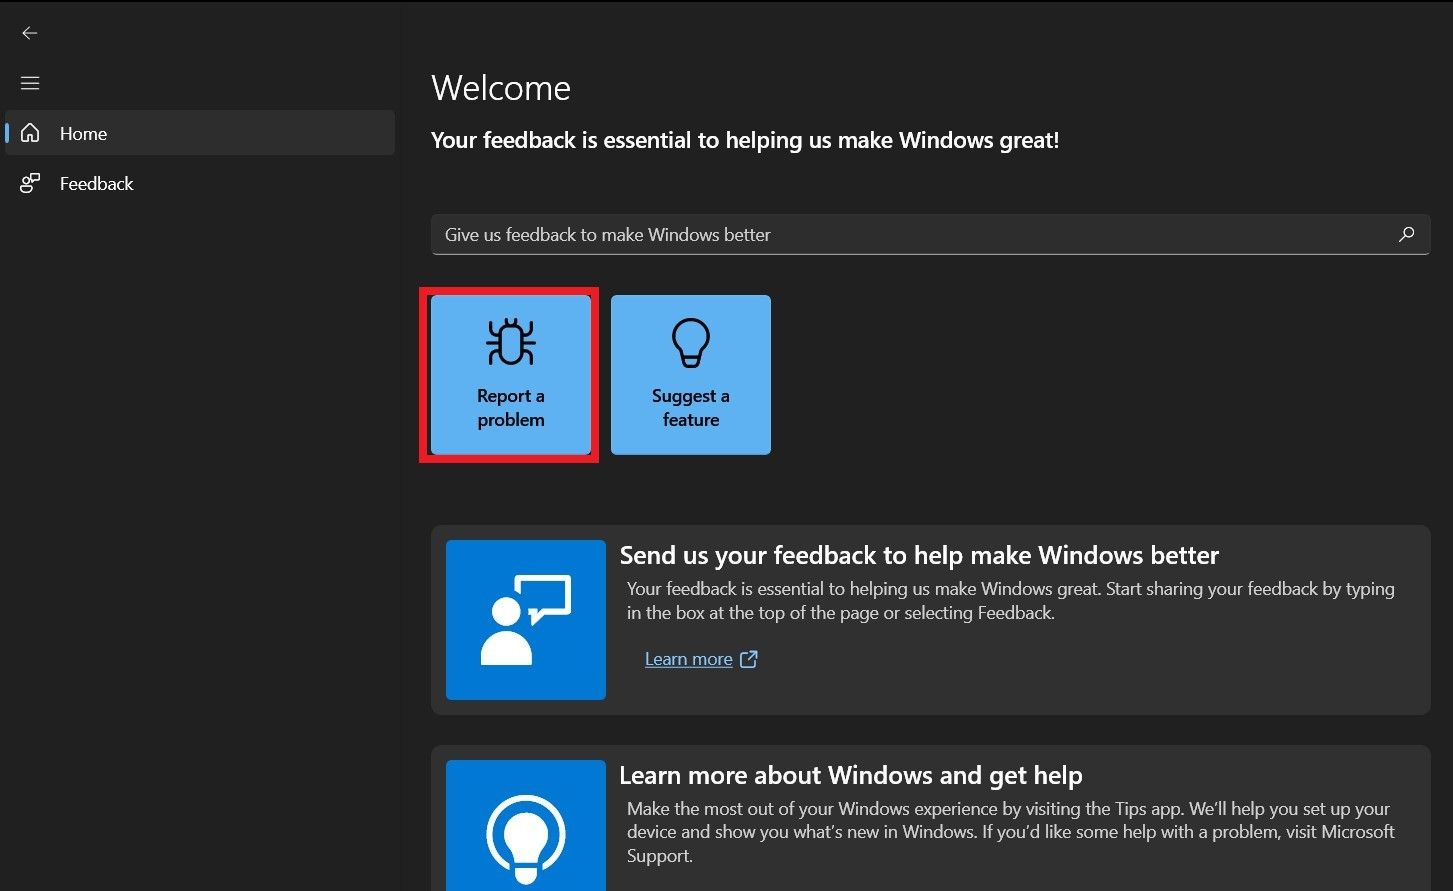Select the Home label in the navigation
1453x891 pixels.
click(x=83, y=133)
